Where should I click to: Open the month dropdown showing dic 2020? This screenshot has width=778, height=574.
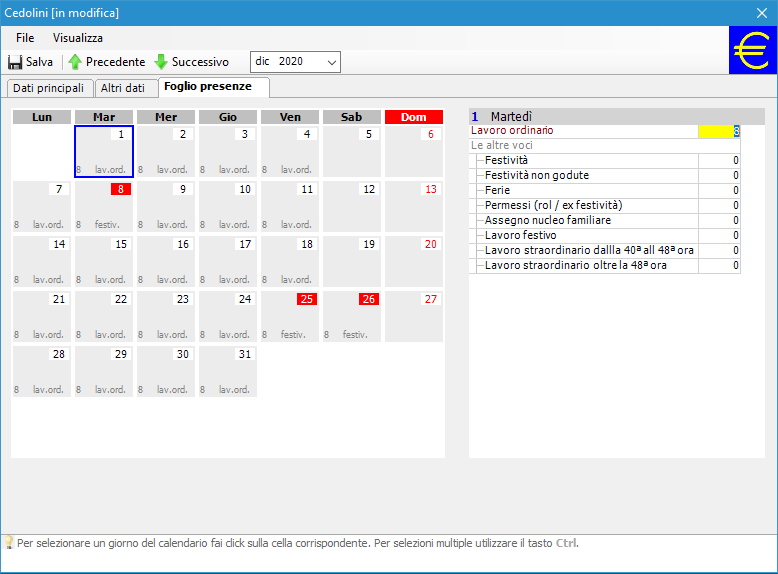(295, 62)
